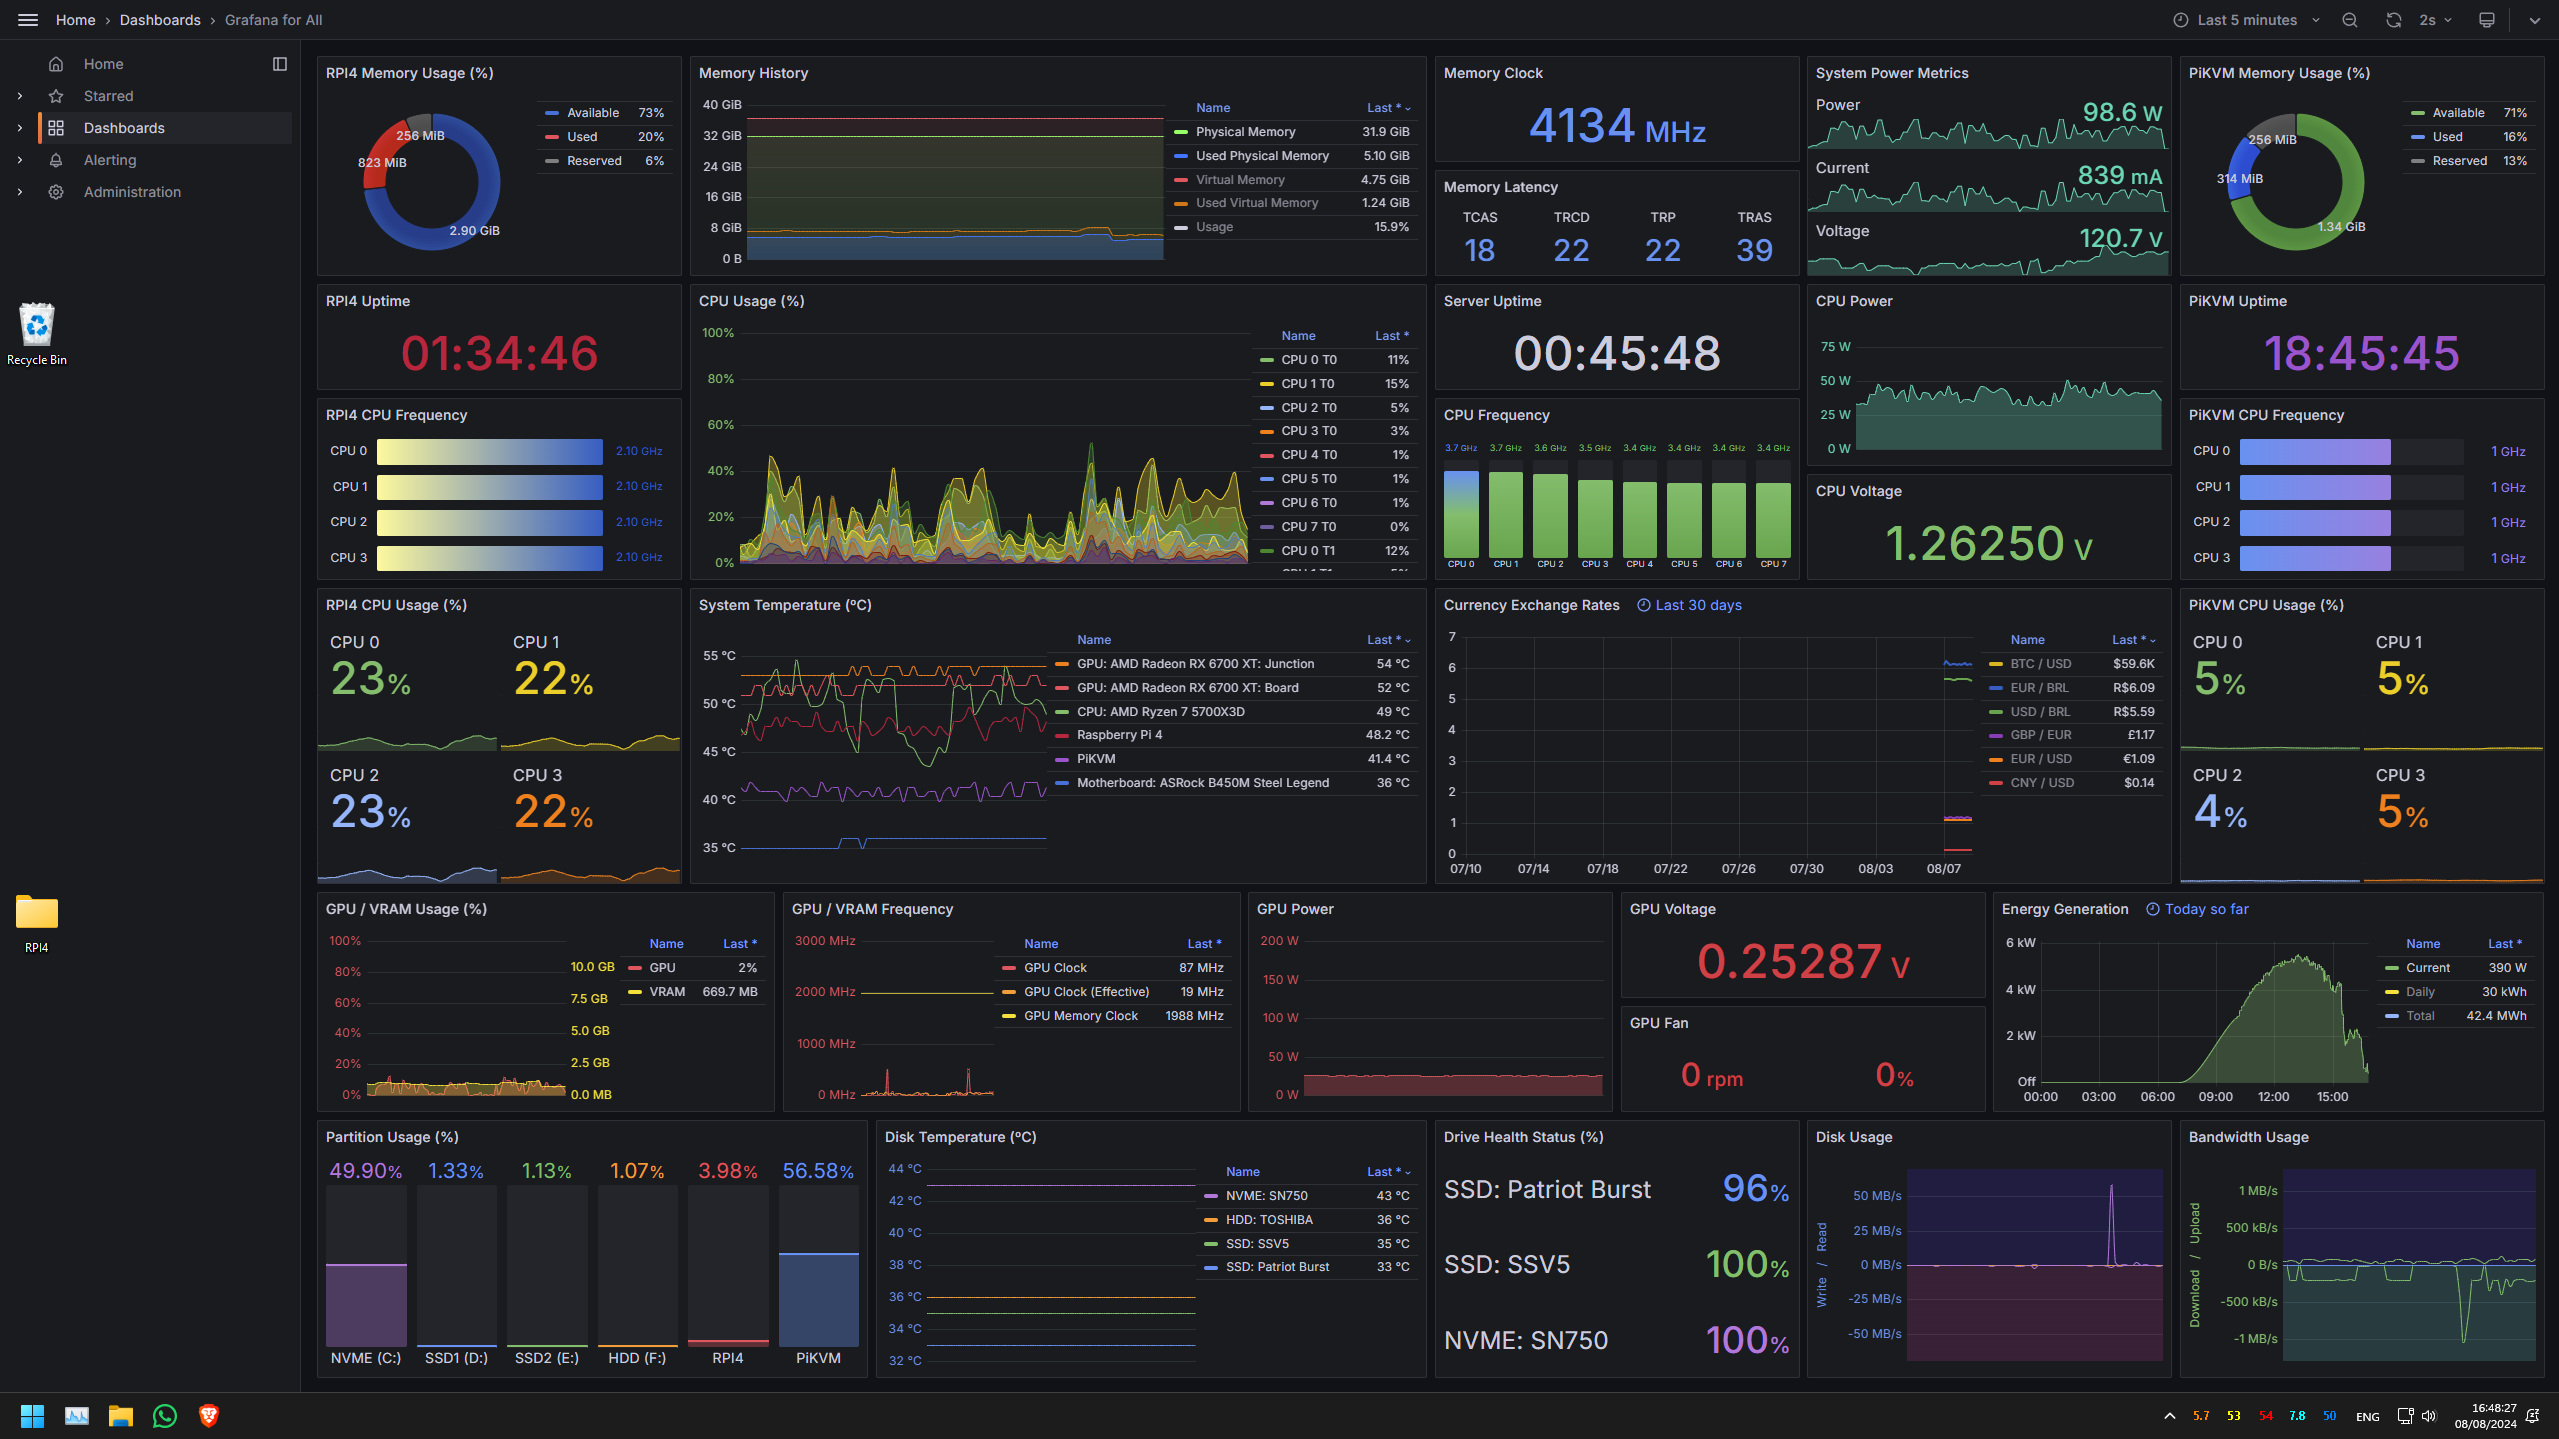
Task: Open Recycle Bin on the desktop
Action: tap(37, 334)
